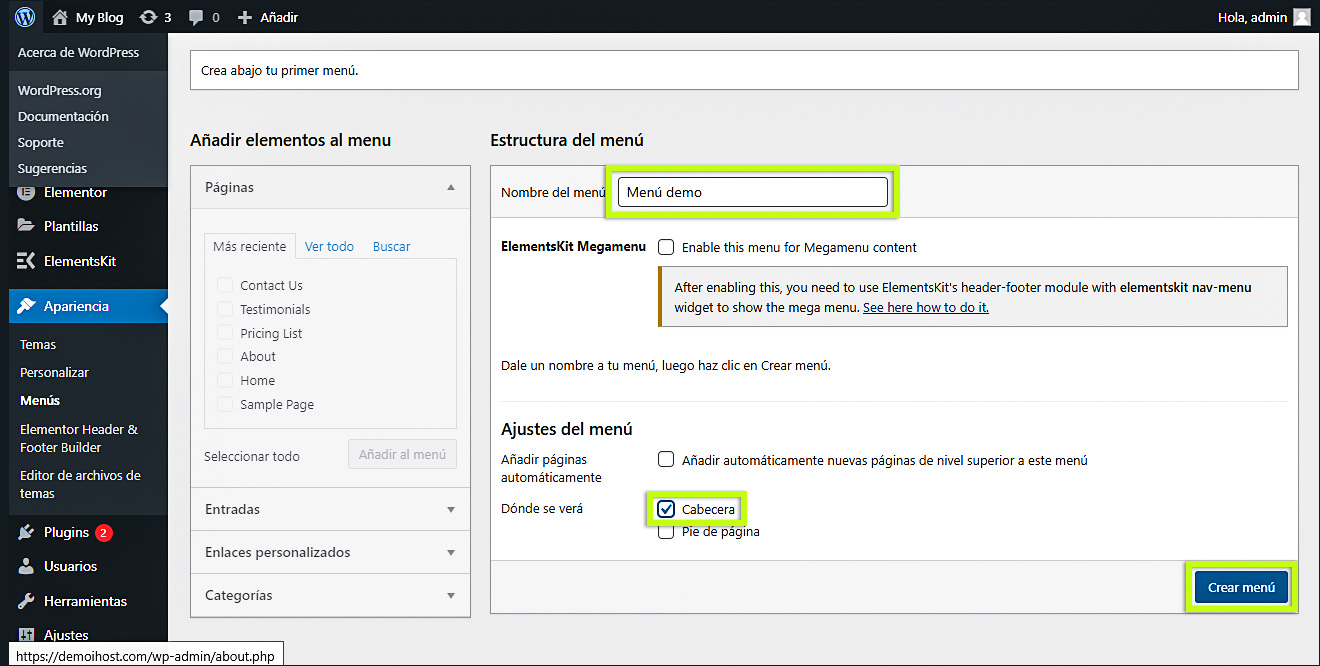Open ElementsKit from the sidebar

pos(79,261)
